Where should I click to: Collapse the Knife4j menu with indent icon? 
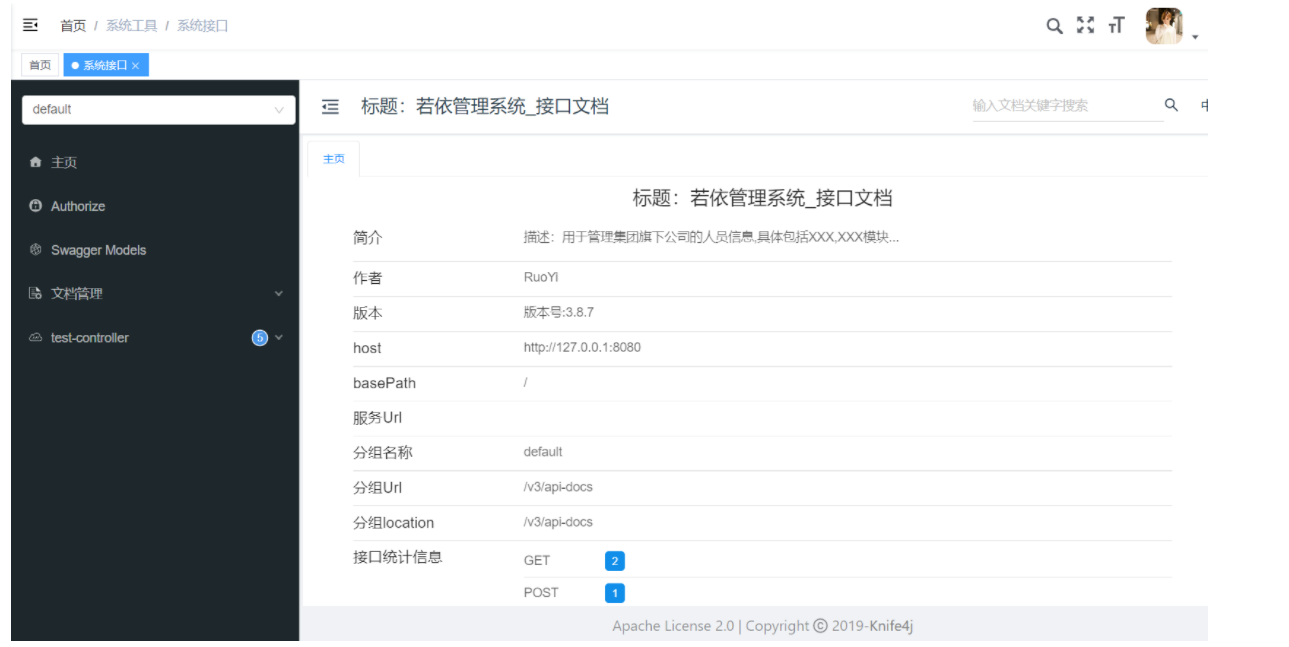tap(330, 107)
